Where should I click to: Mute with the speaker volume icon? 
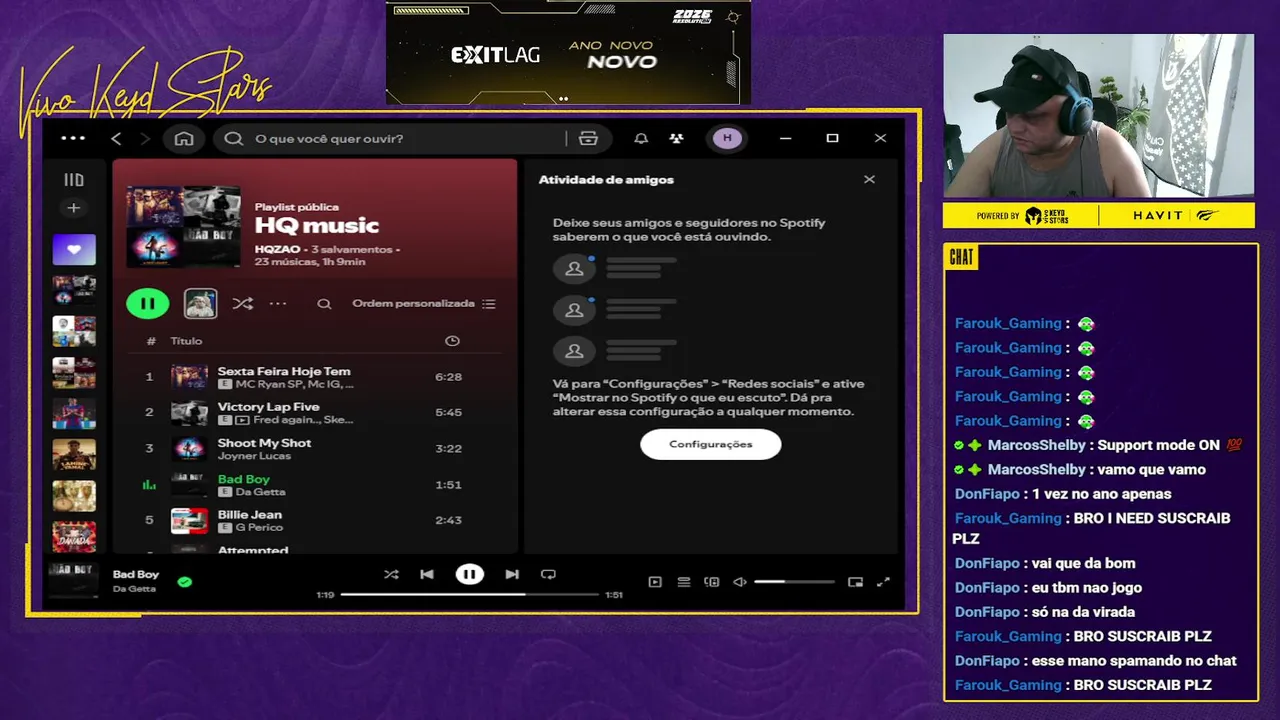pyautogui.click(x=740, y=582)
